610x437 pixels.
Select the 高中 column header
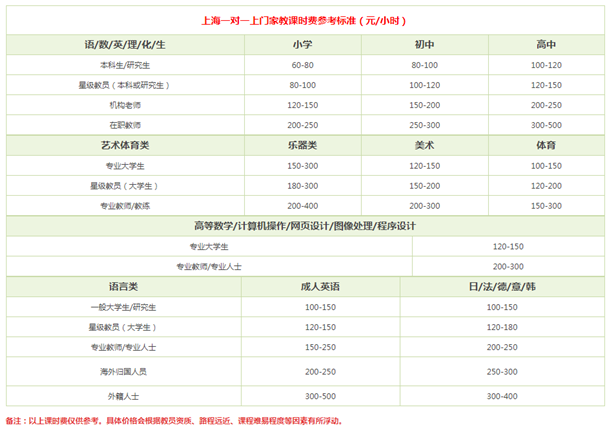click(546, 46)
